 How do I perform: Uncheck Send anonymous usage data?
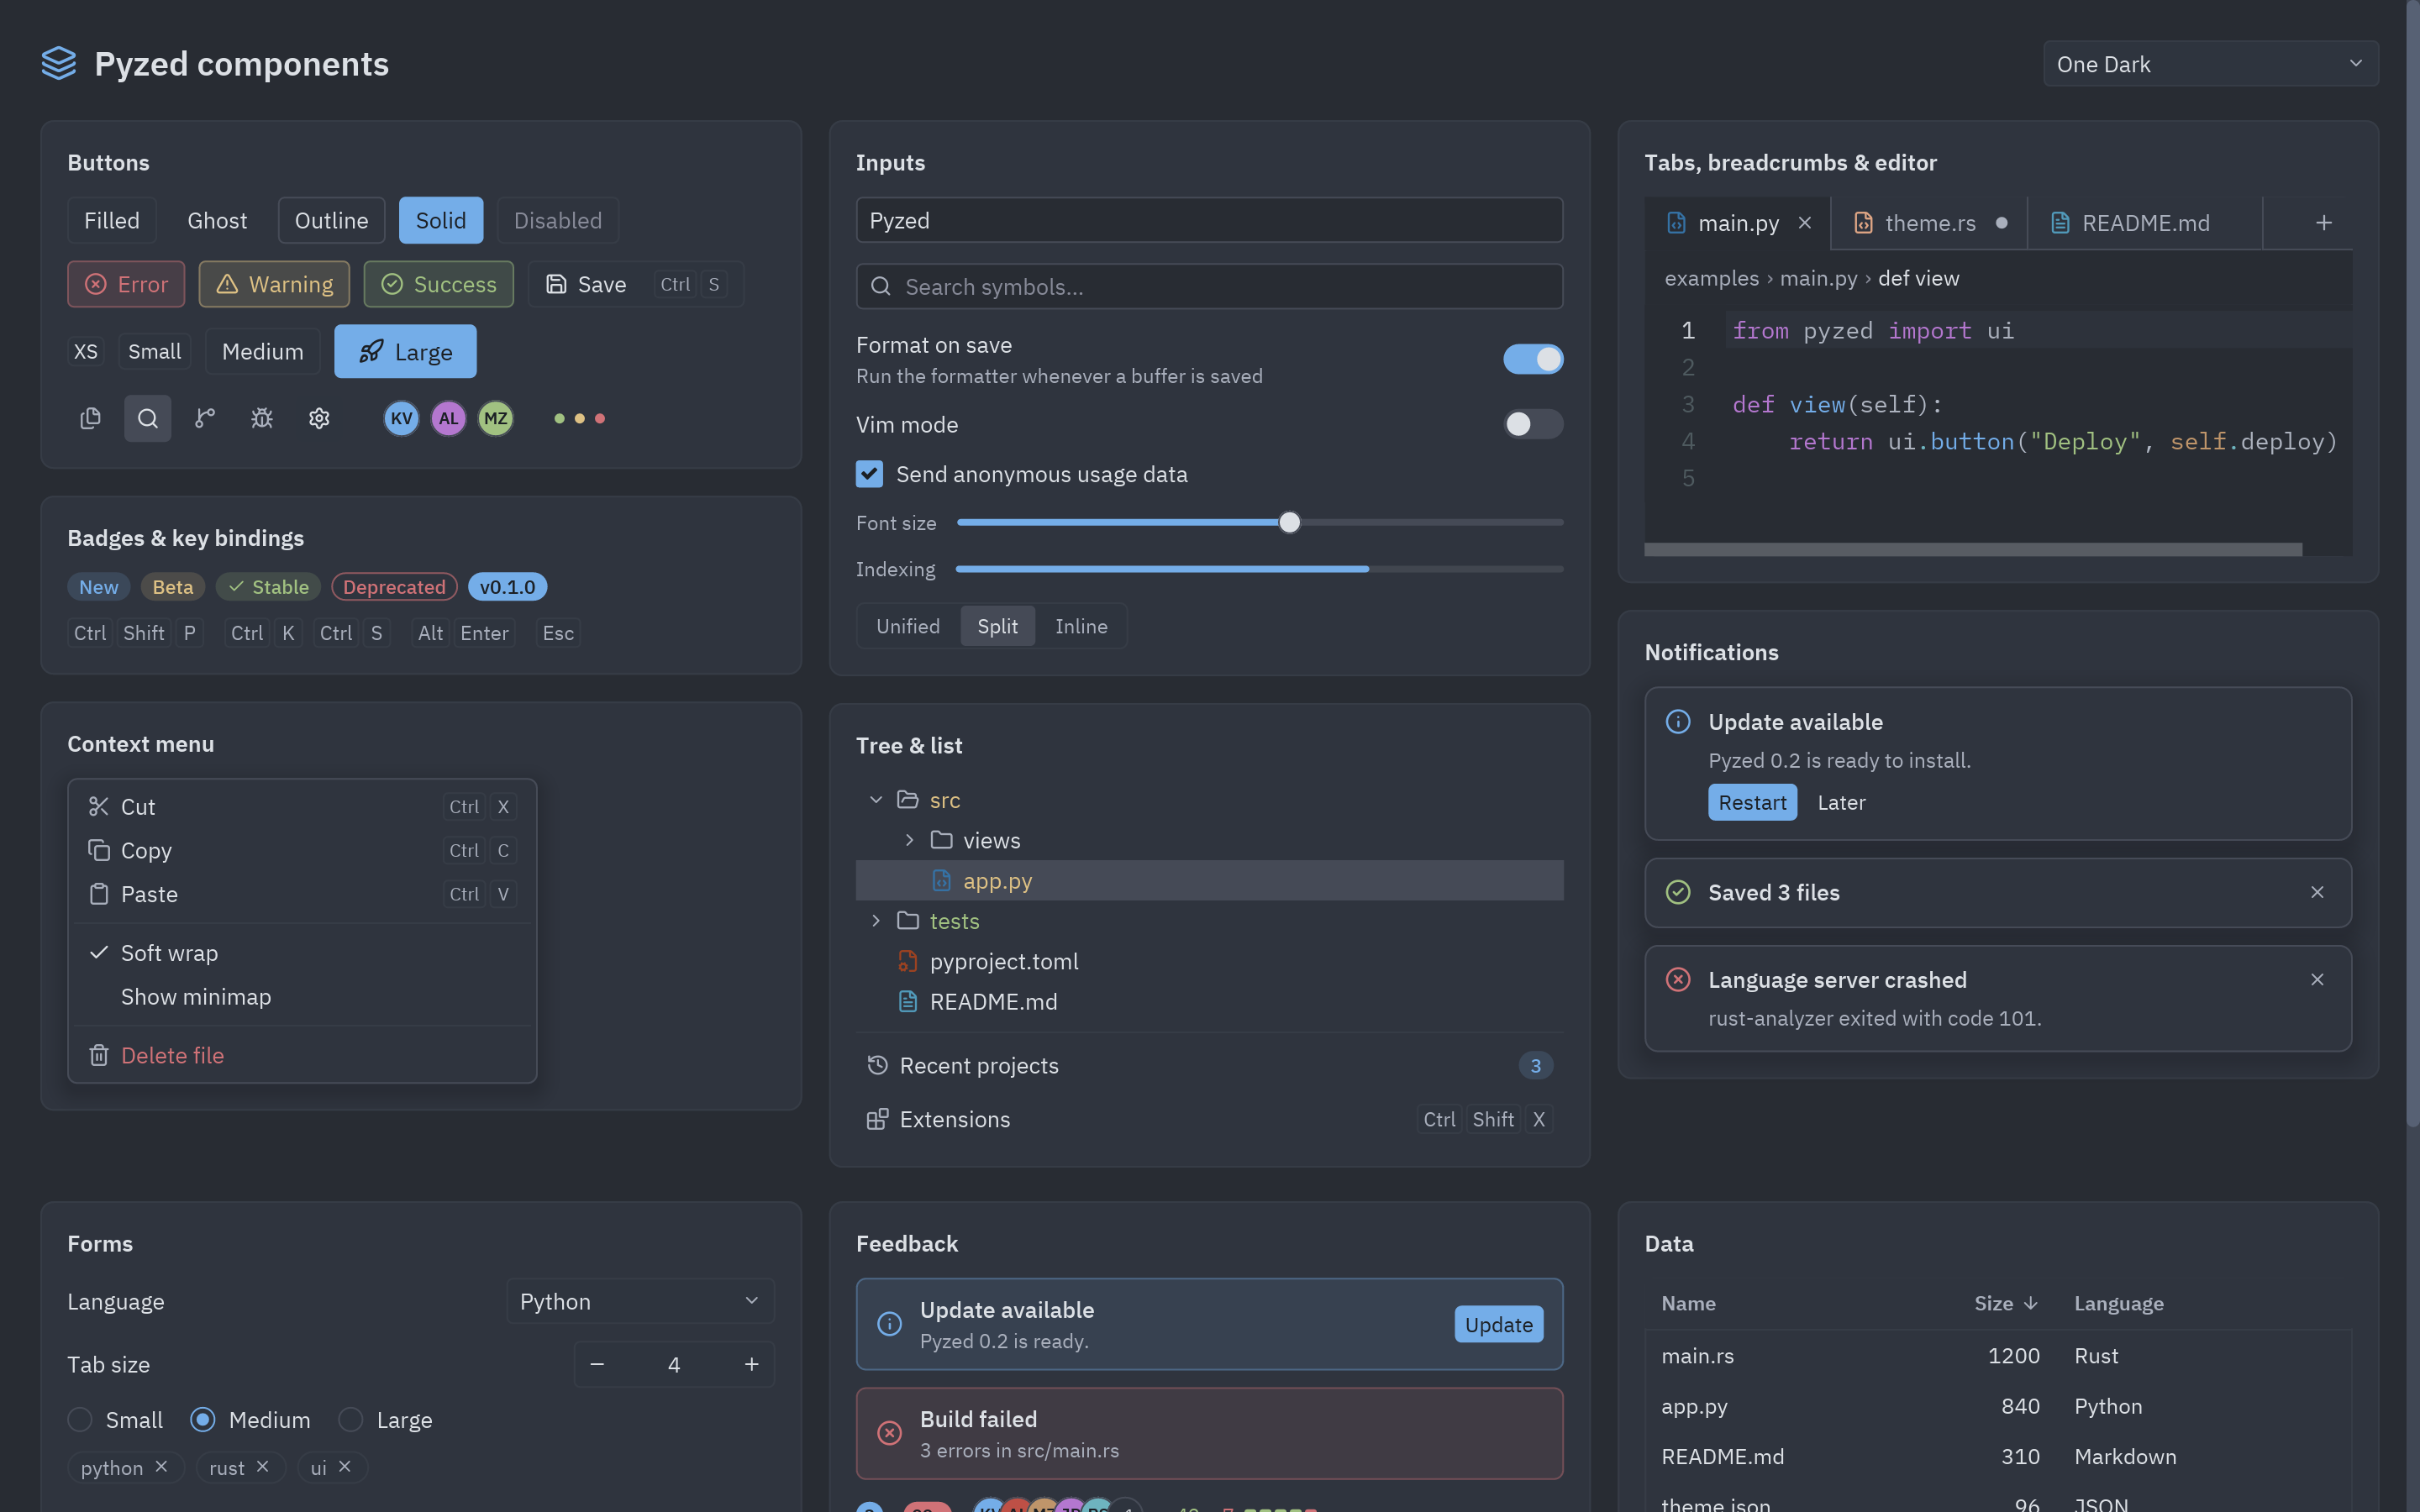coord(869,474)
